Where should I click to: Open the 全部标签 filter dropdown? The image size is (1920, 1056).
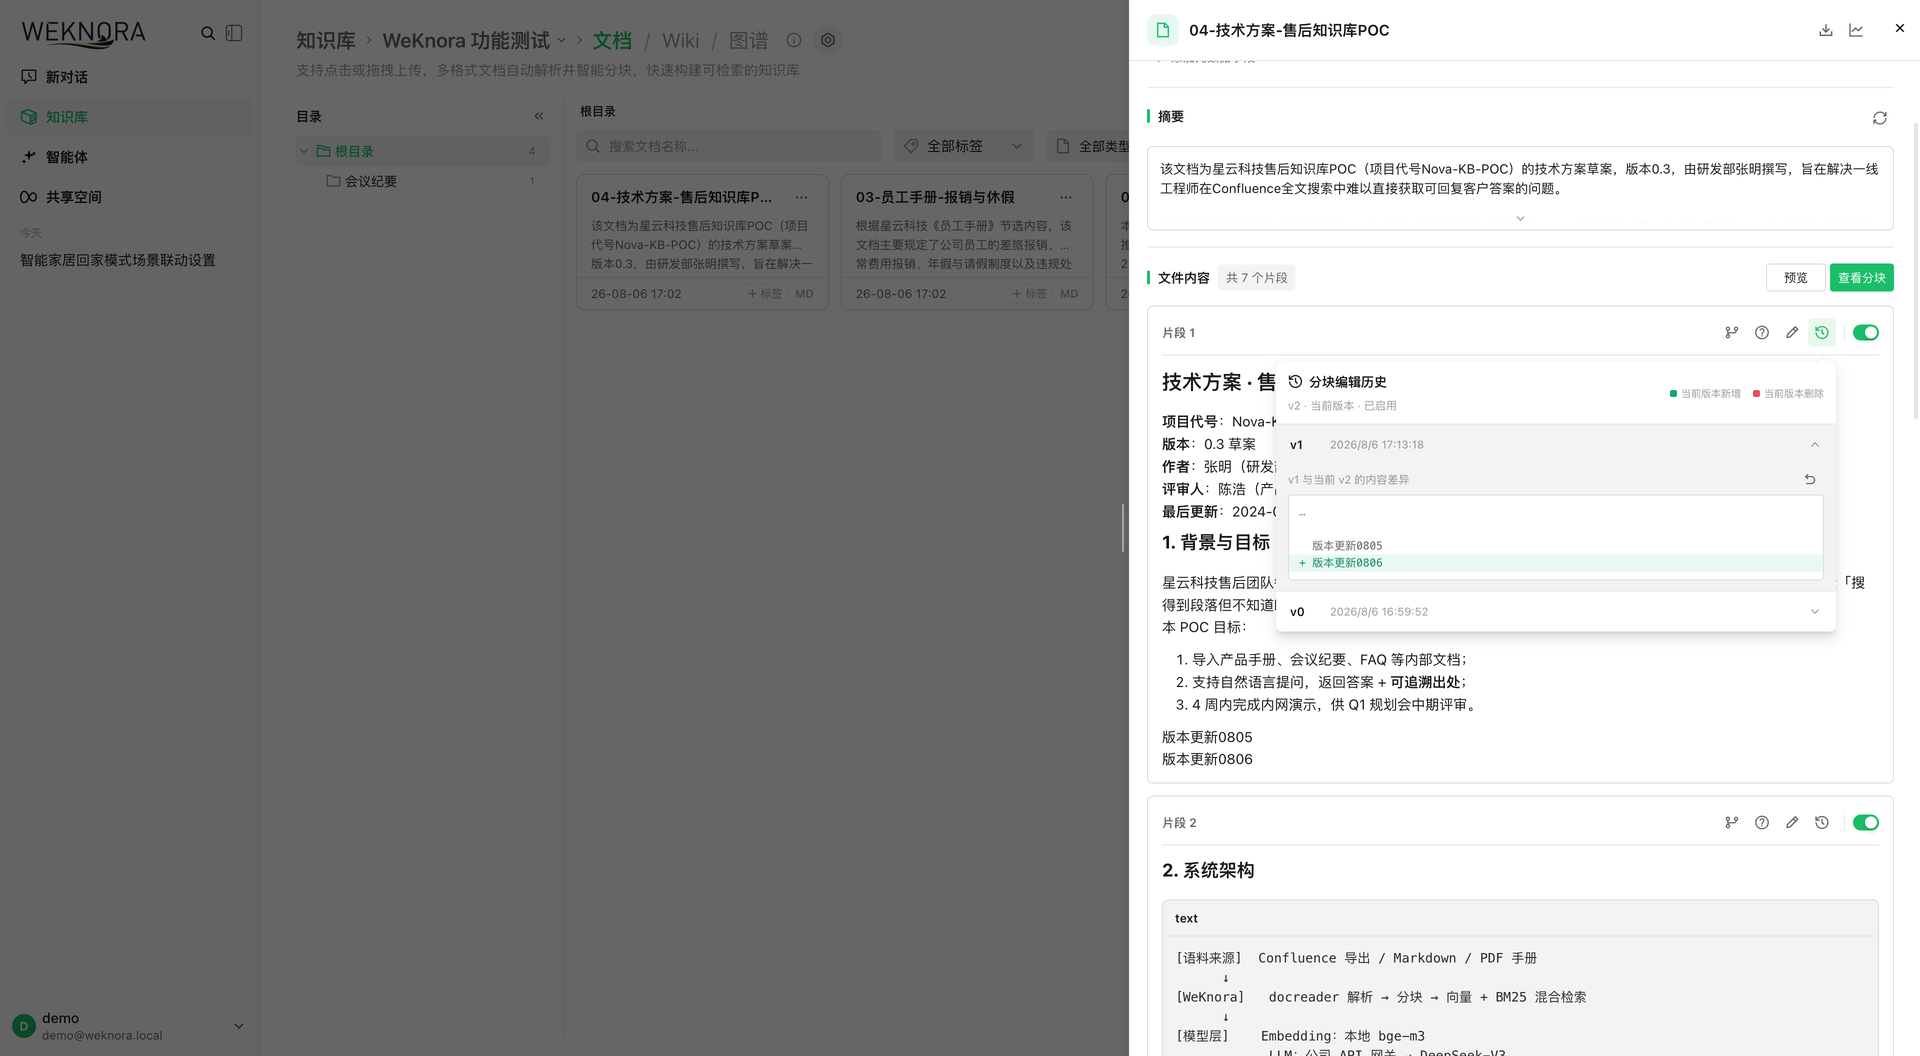[x=964, y=146]
